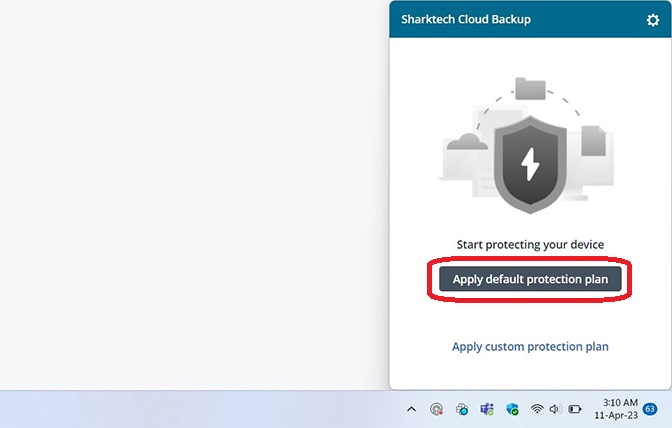Expand hidden tray icons chevron

(x=411, y=409)
